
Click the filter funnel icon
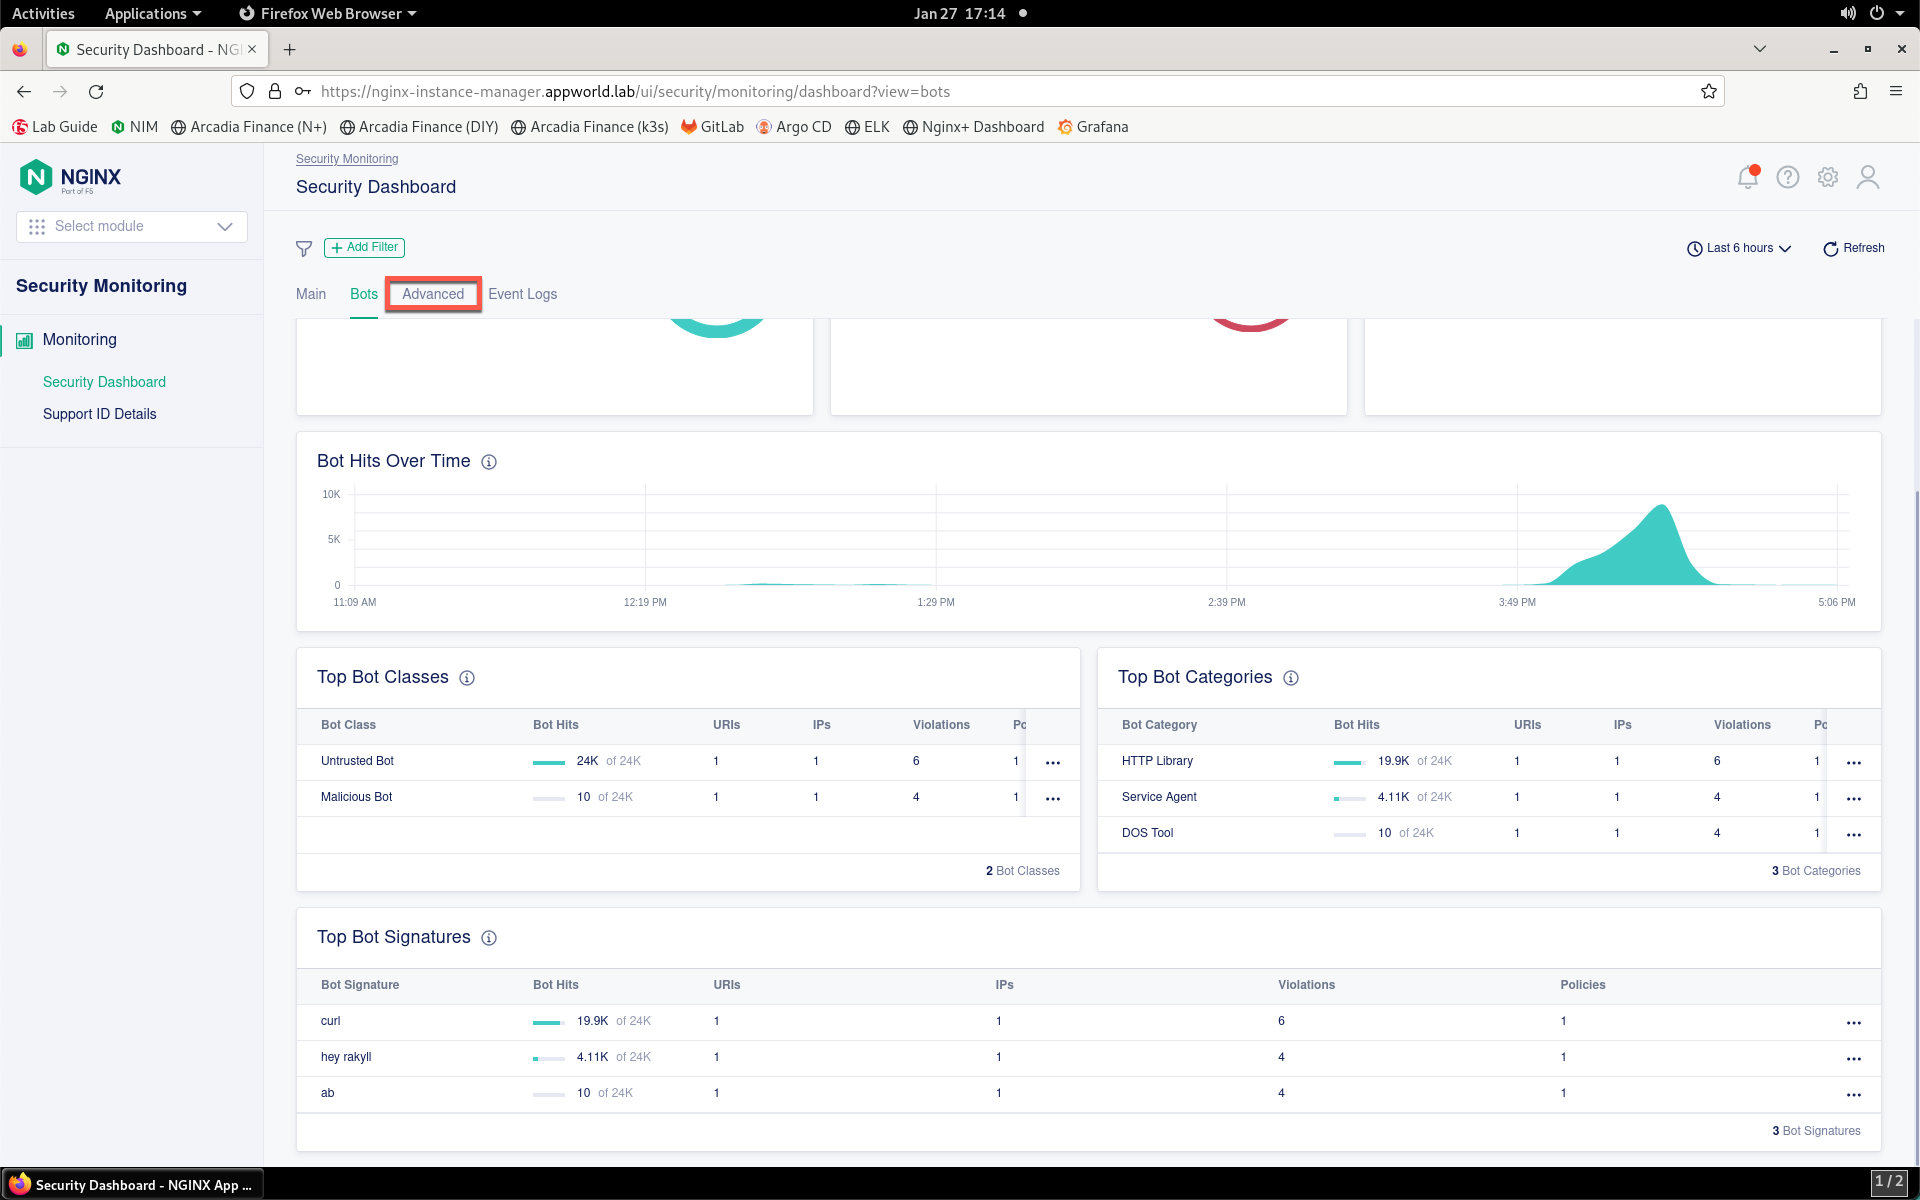point(304,248)
